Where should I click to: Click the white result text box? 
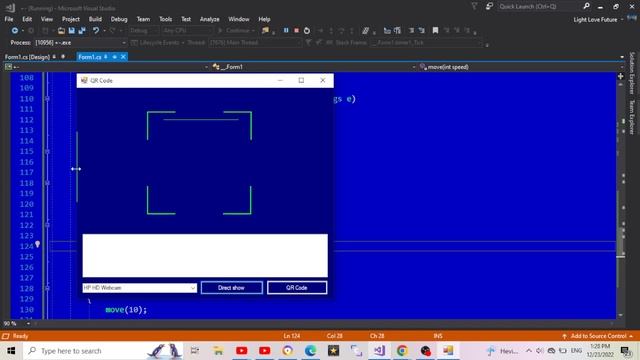205,256
